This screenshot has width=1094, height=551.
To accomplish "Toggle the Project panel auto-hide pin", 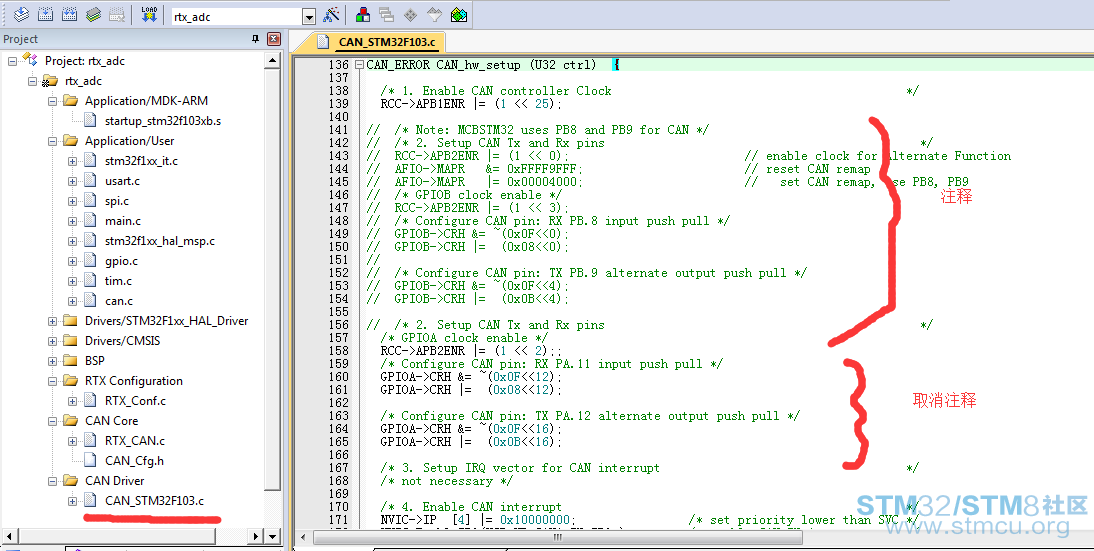I will pos(255,39).
